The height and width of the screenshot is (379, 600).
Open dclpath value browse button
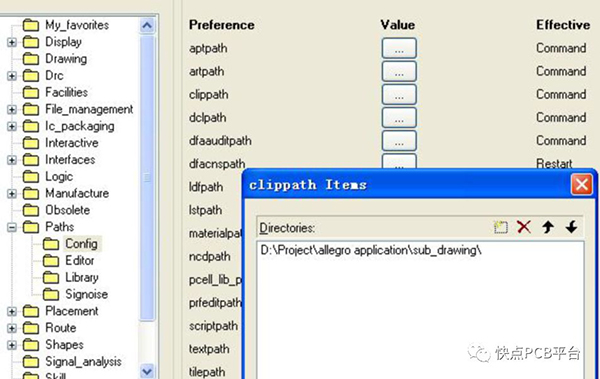click(x=399, y=118)
